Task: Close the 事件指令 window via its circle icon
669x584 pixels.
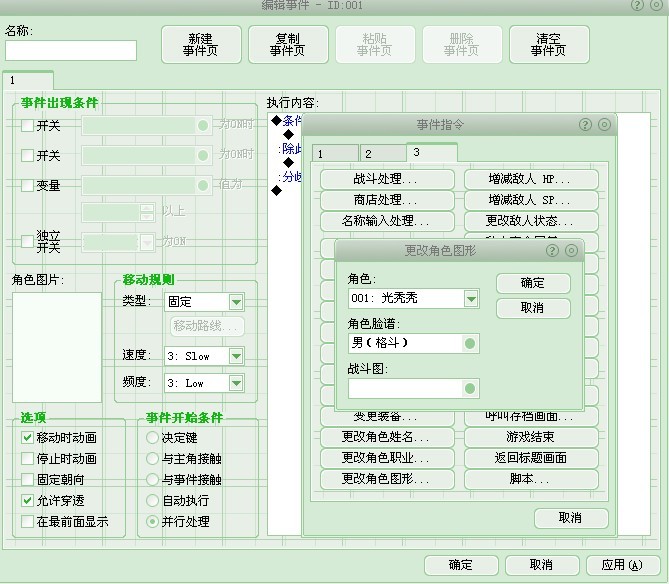Action: [x=605, y=125]
